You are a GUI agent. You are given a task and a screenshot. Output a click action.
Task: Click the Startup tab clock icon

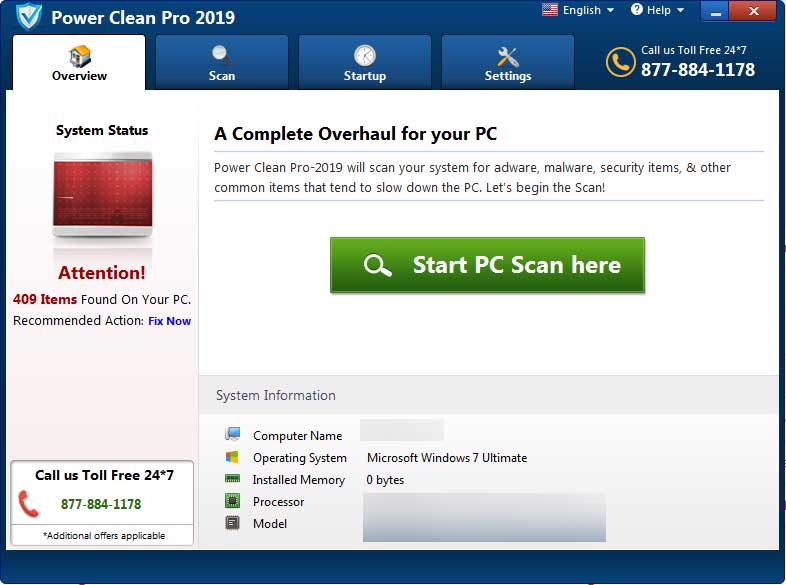point(365,56)
